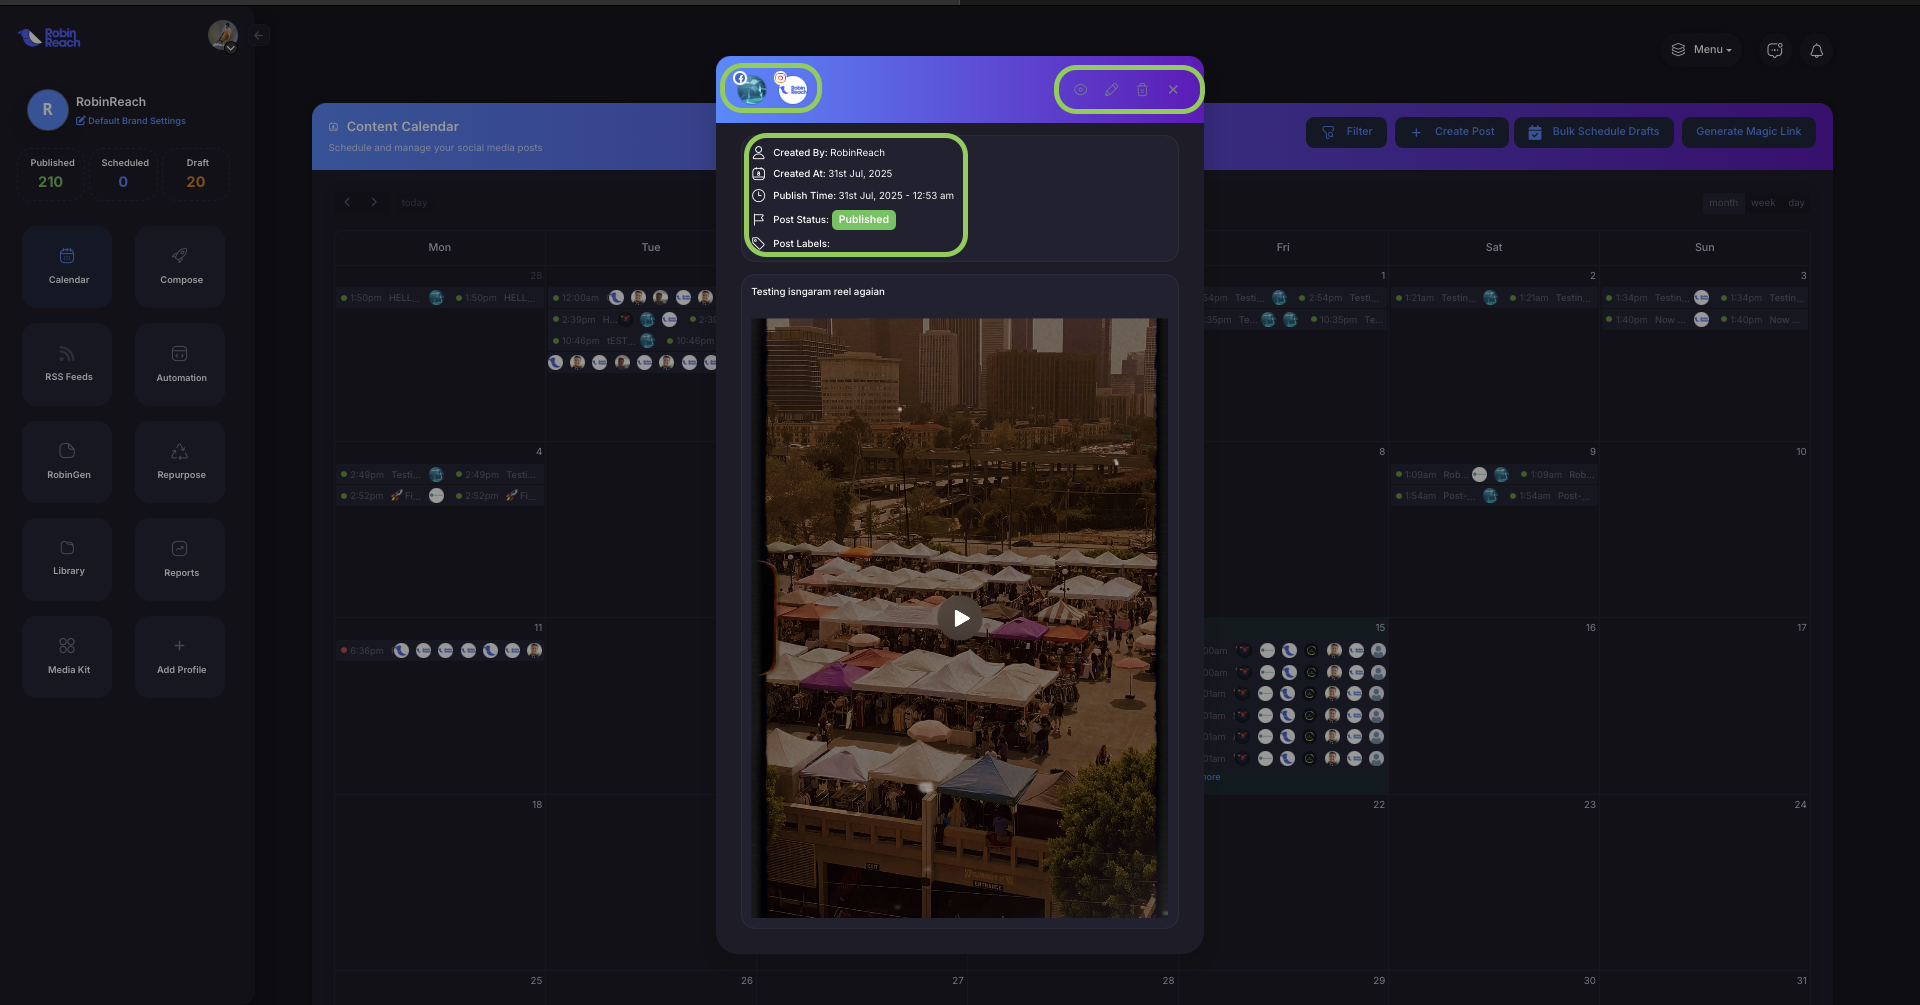The height and width of the screenshot is (1005, 1920).
Task: Collapse the sidebar with the arrow button
Action: tap(259, 35)
